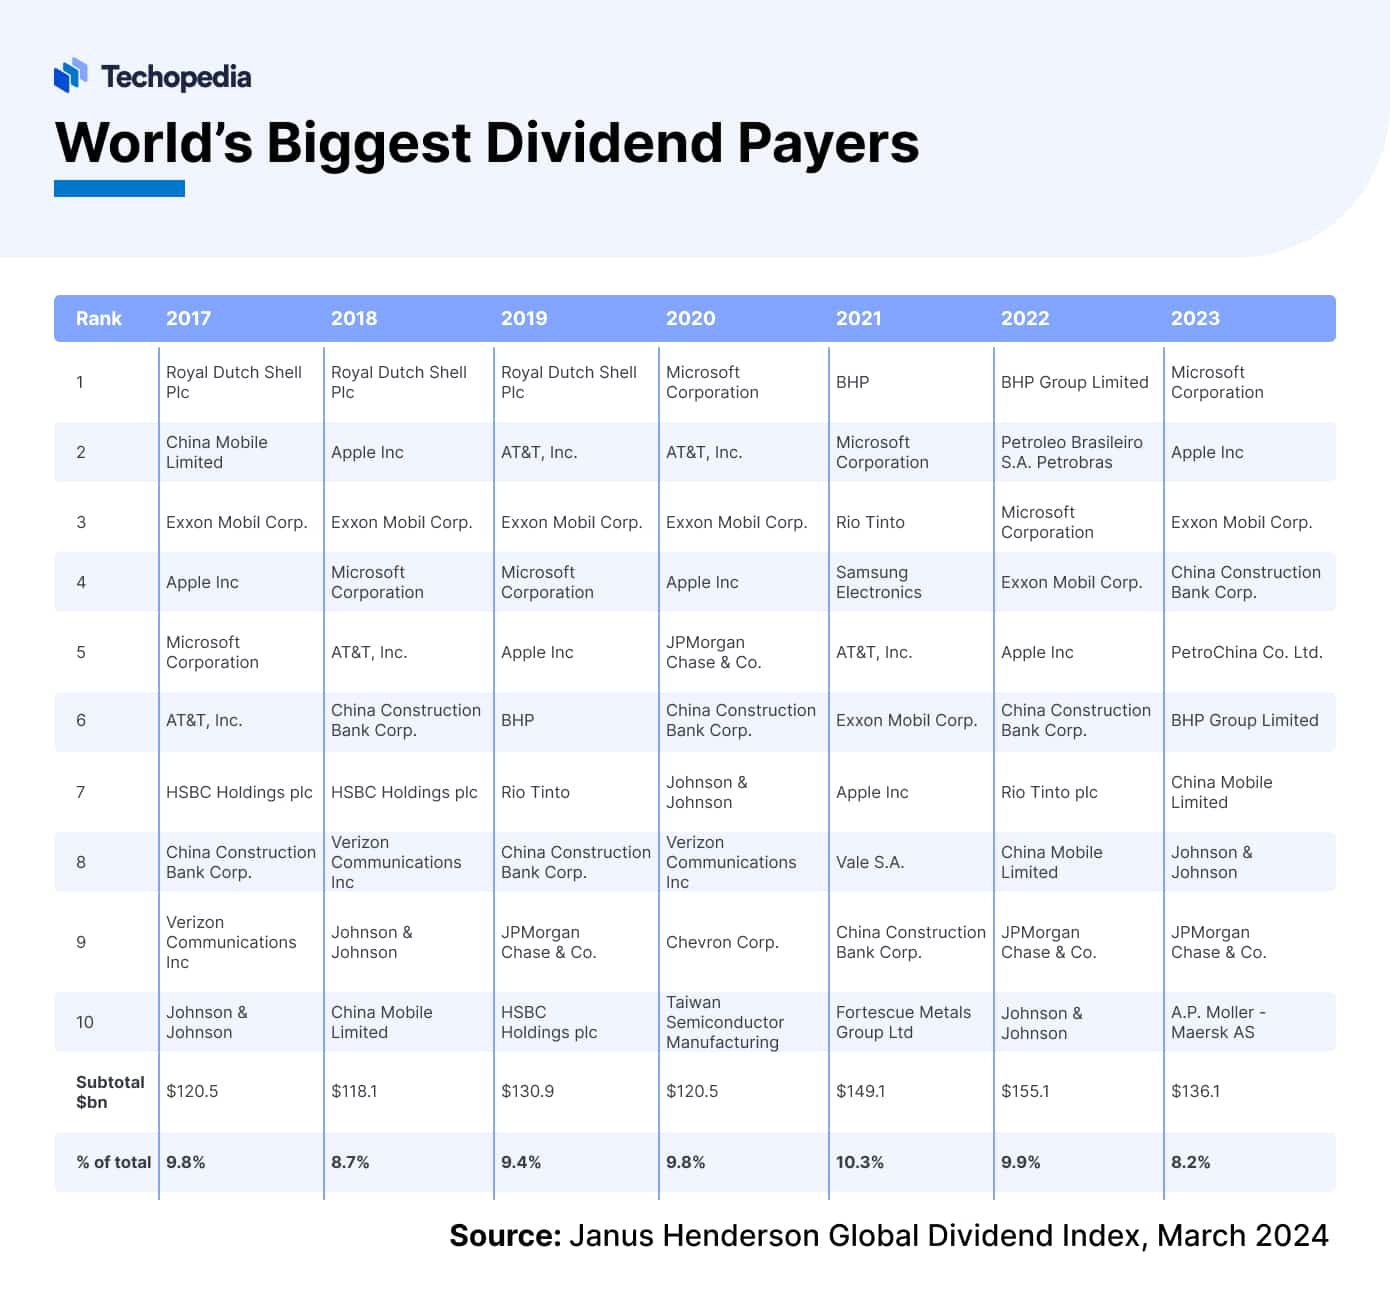Click 2023 rank 3 Exxon Mobil Corp.
1390x1310 pixels.
(x=1242, y=522)
